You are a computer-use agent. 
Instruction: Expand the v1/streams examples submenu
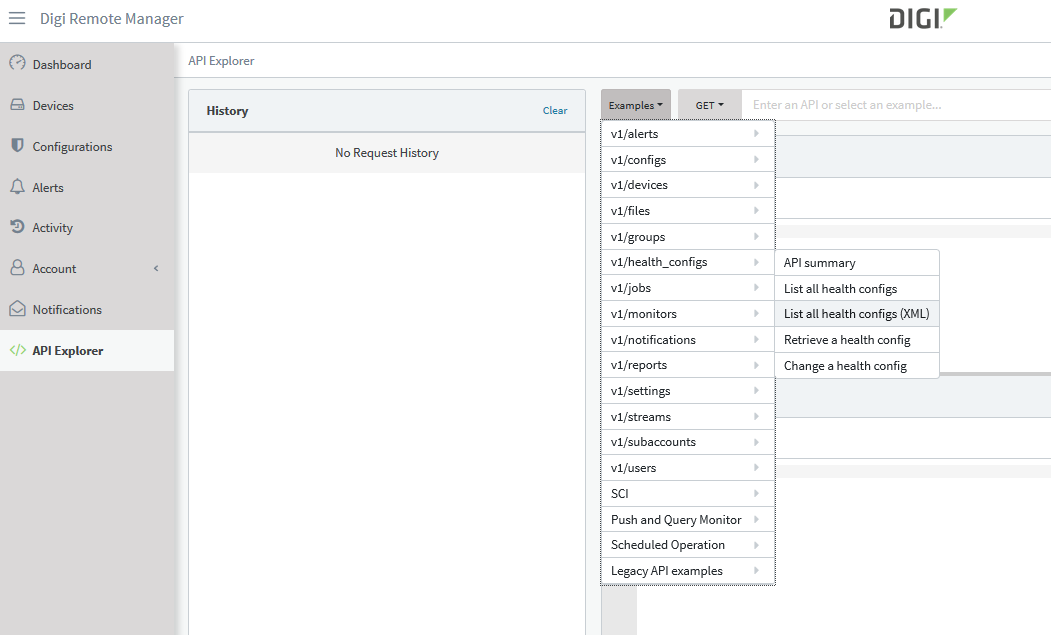pos(688,416)
